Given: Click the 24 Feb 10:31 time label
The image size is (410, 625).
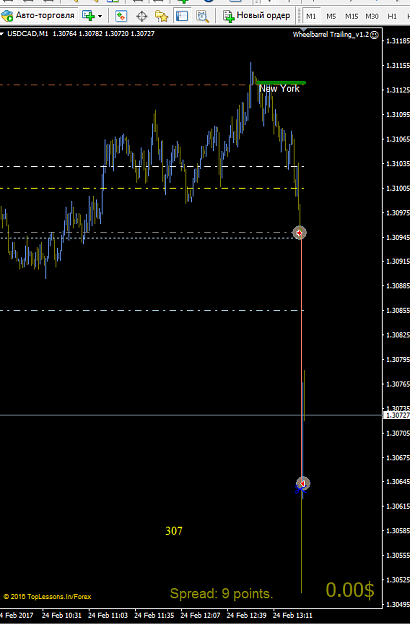Looking at the screenshot, I should (x=62, y=615).
